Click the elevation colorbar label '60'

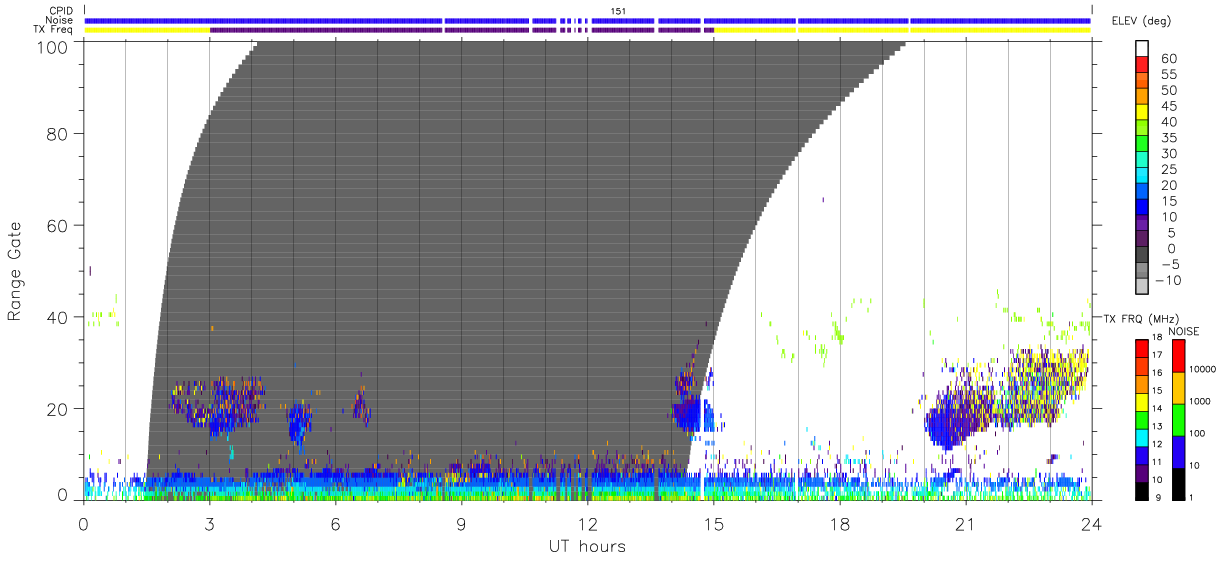(1167, 59)
